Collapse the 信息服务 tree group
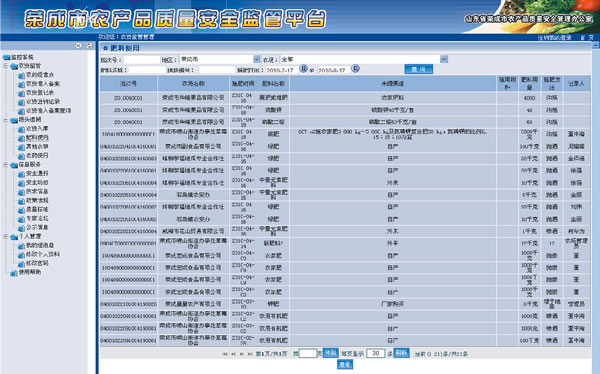Image resolution: width=600 pixels, height=374 pixels. 6,165
